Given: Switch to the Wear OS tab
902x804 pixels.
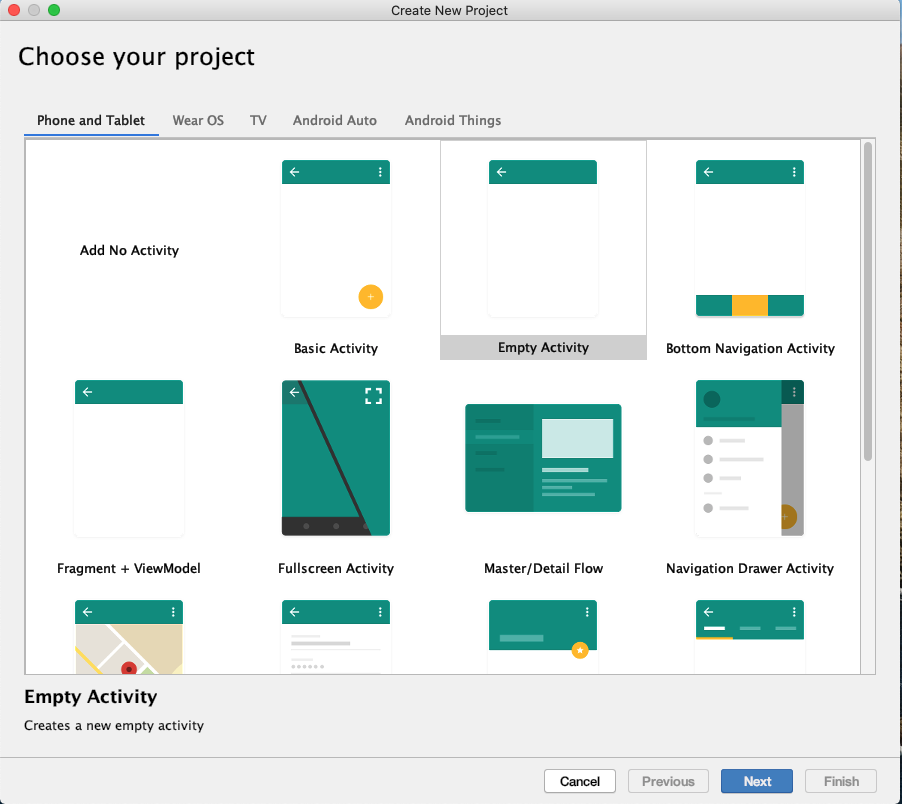Looking at the screenshot, I should point(198,120).
